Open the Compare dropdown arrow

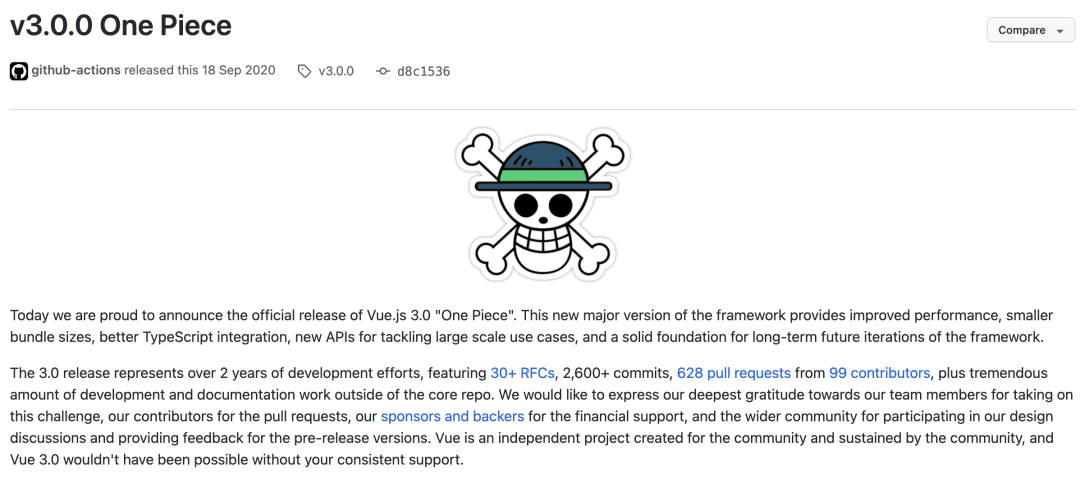click(1059, 30)
